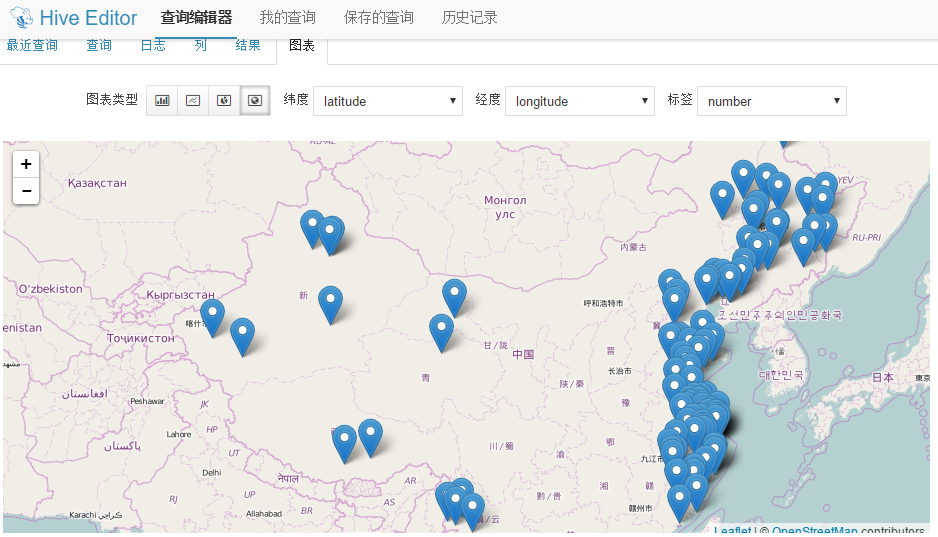Open 我的查询 in top navigation

(288, 18)
